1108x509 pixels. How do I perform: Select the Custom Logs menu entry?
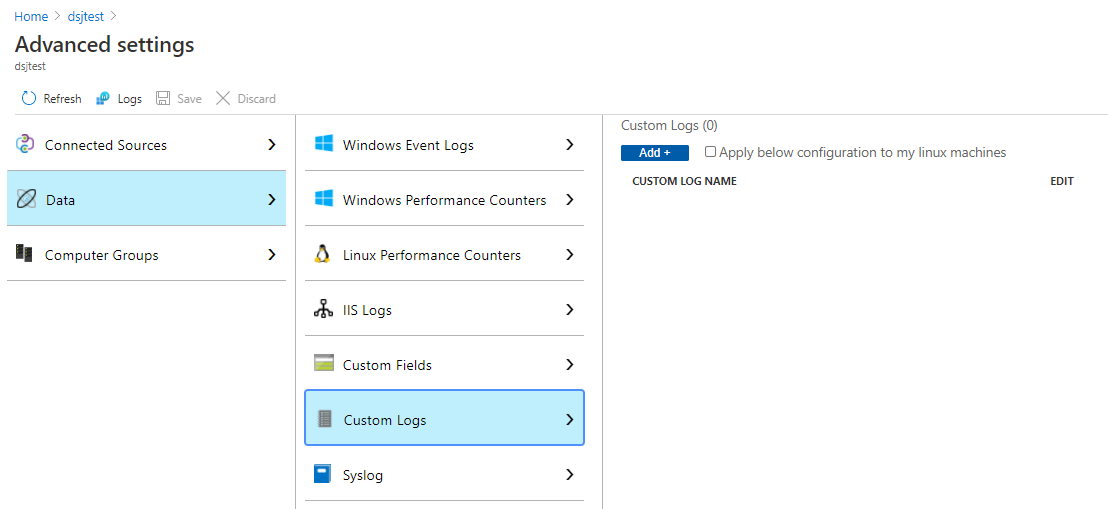coord(443,419)
